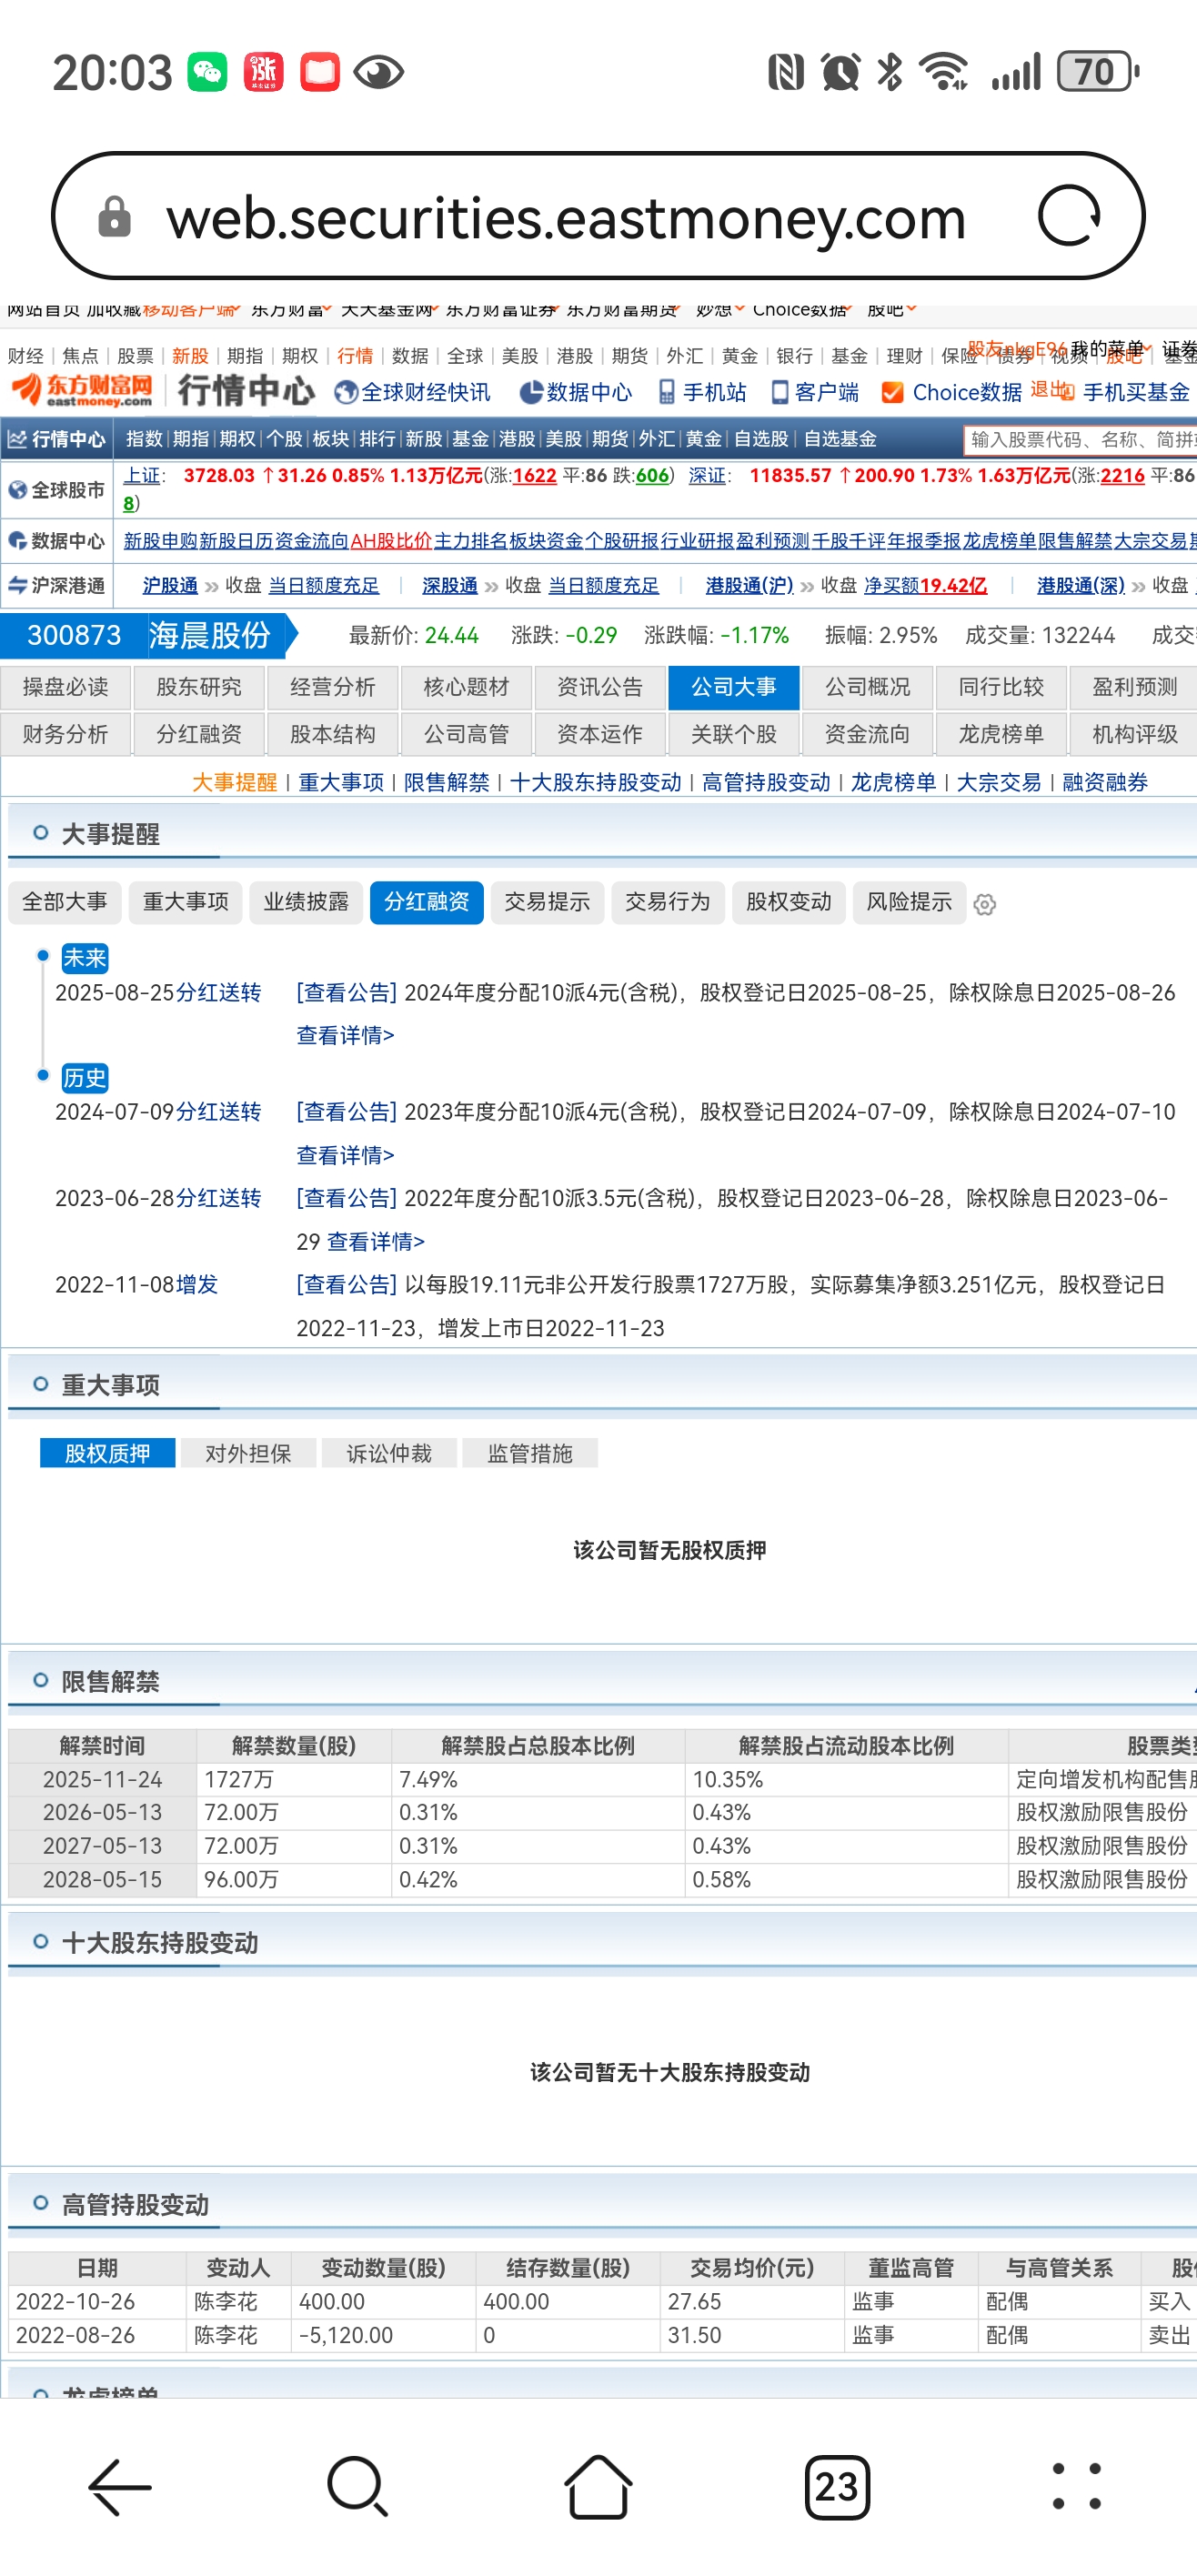Image resolution: width=1197 pixels, height=2576 pixels.
Task: Focus the stock code search box
Action: 1080,439
